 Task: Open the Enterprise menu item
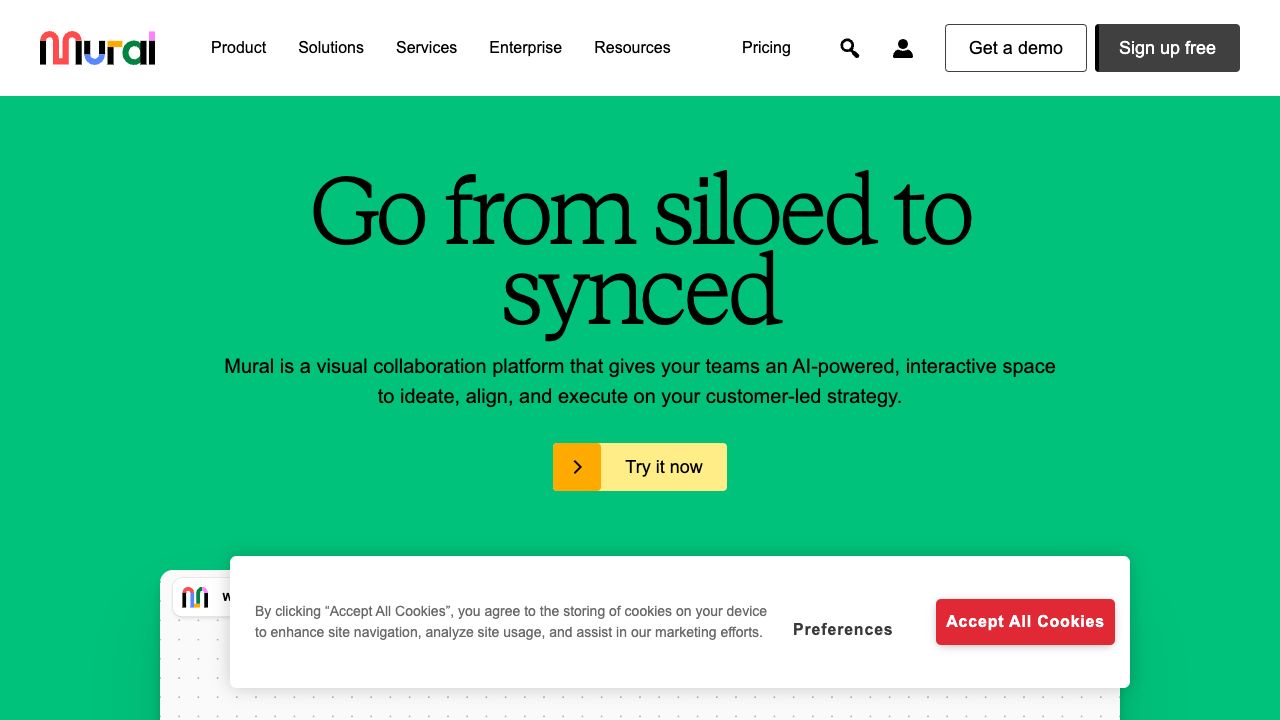pos(525,48)
